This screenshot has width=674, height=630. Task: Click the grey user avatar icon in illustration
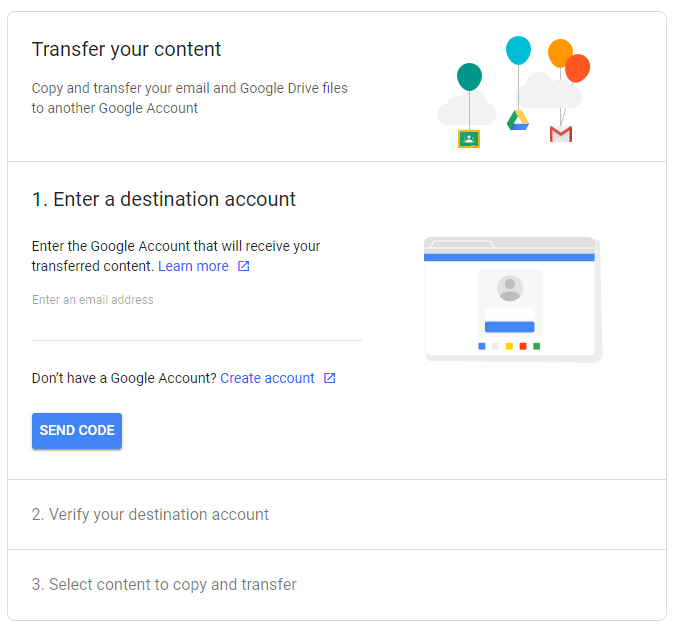pyautogui.click(x=510, y=288)
